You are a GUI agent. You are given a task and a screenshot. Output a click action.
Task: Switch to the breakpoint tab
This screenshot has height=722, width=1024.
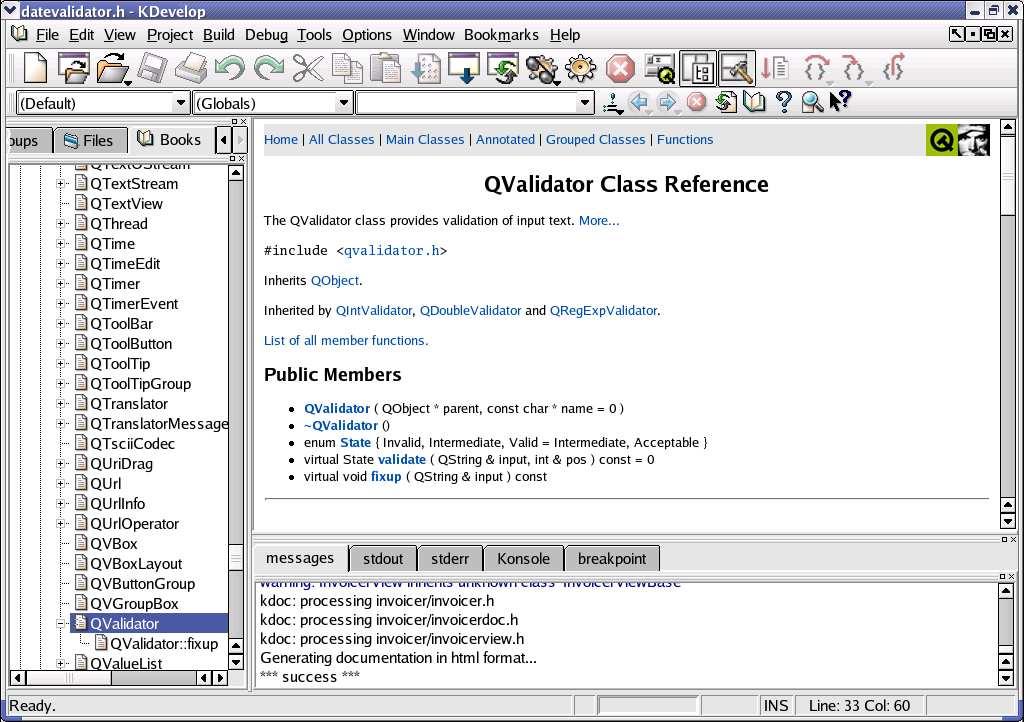pos(612,559)
